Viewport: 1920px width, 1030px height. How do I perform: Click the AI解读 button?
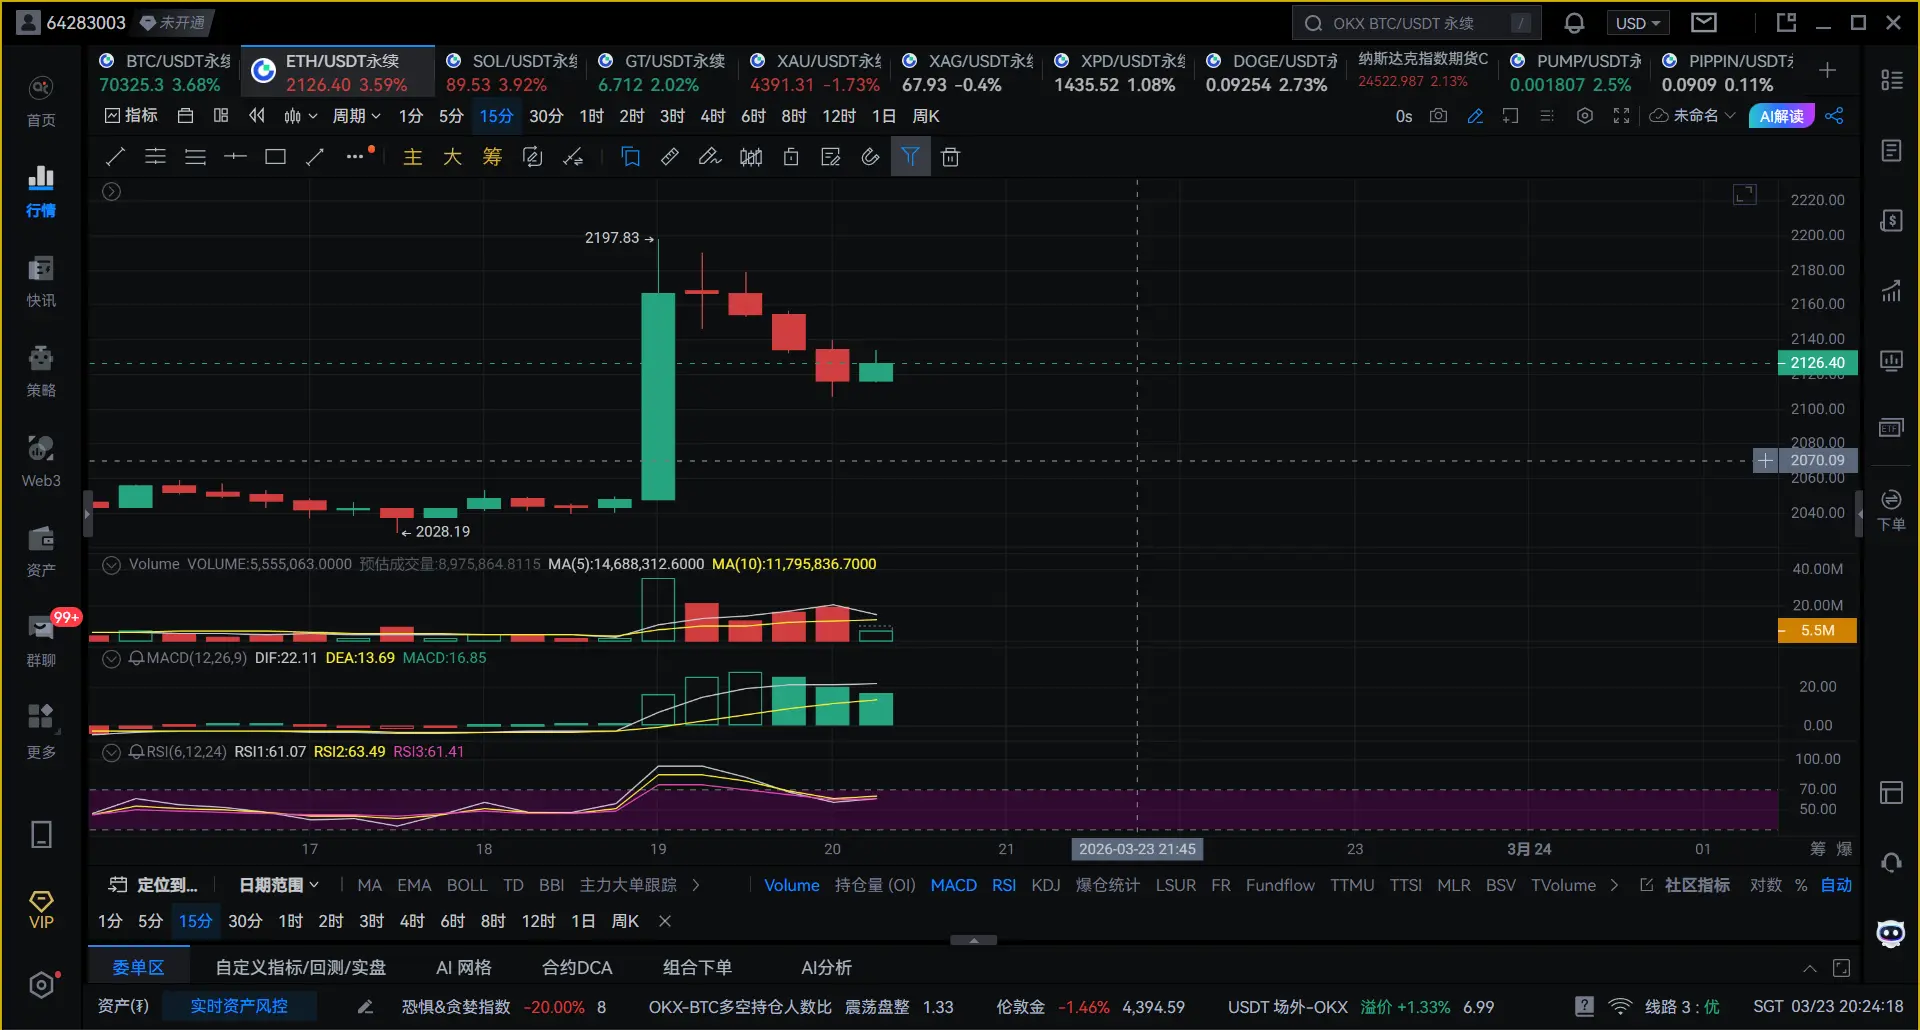1782,116
